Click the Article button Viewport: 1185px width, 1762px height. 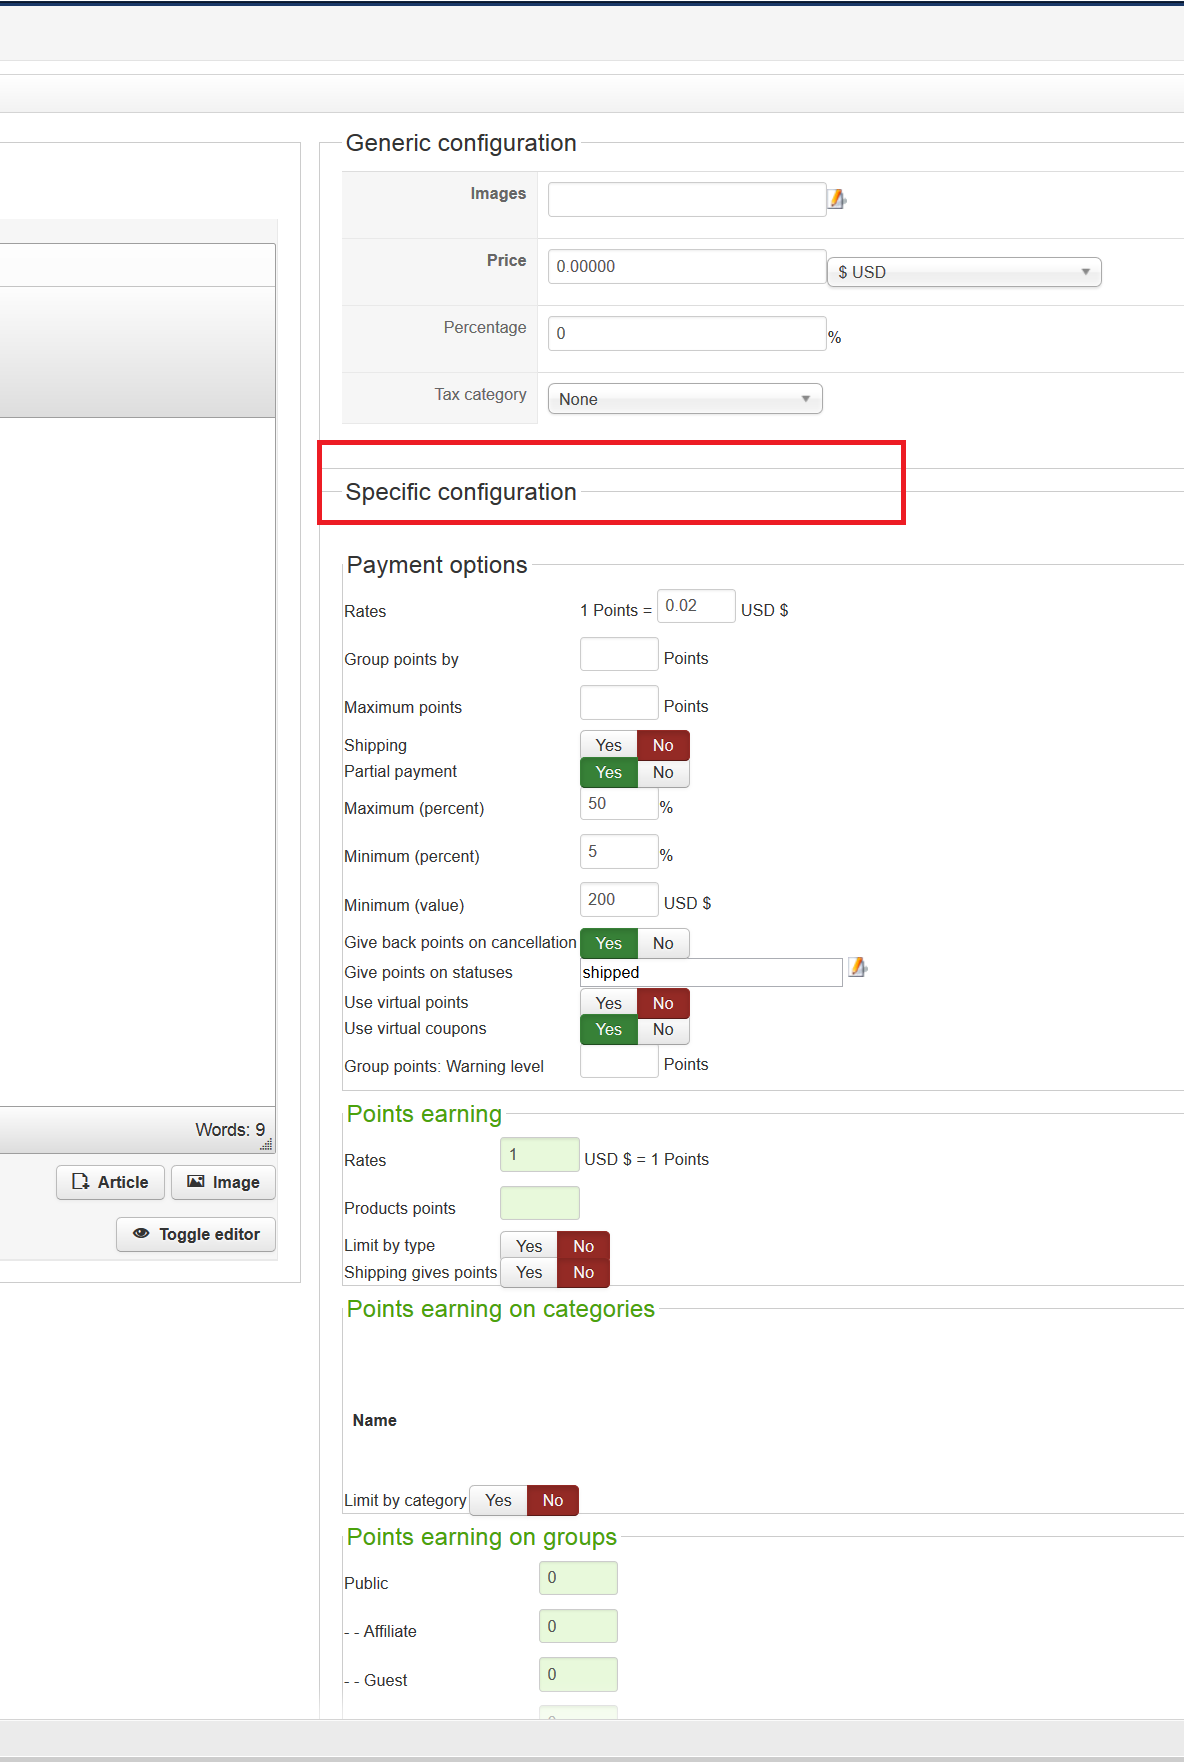(x=110, y=1182)
